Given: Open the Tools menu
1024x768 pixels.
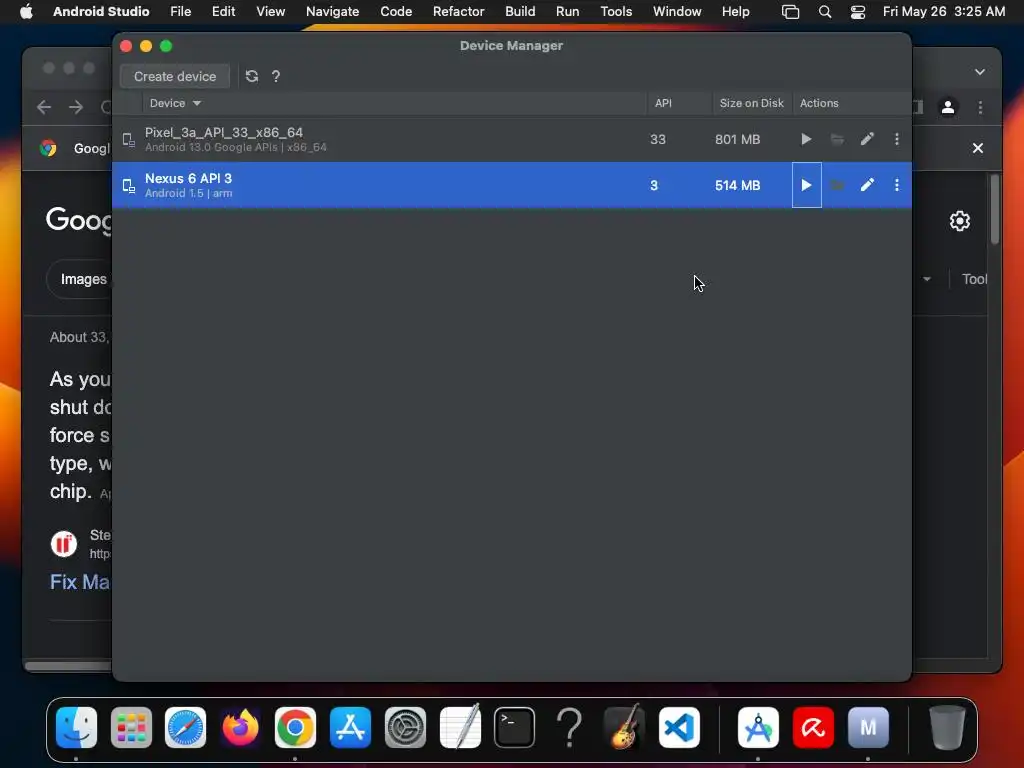Looking at the screenshot, I should pos(616,11).
